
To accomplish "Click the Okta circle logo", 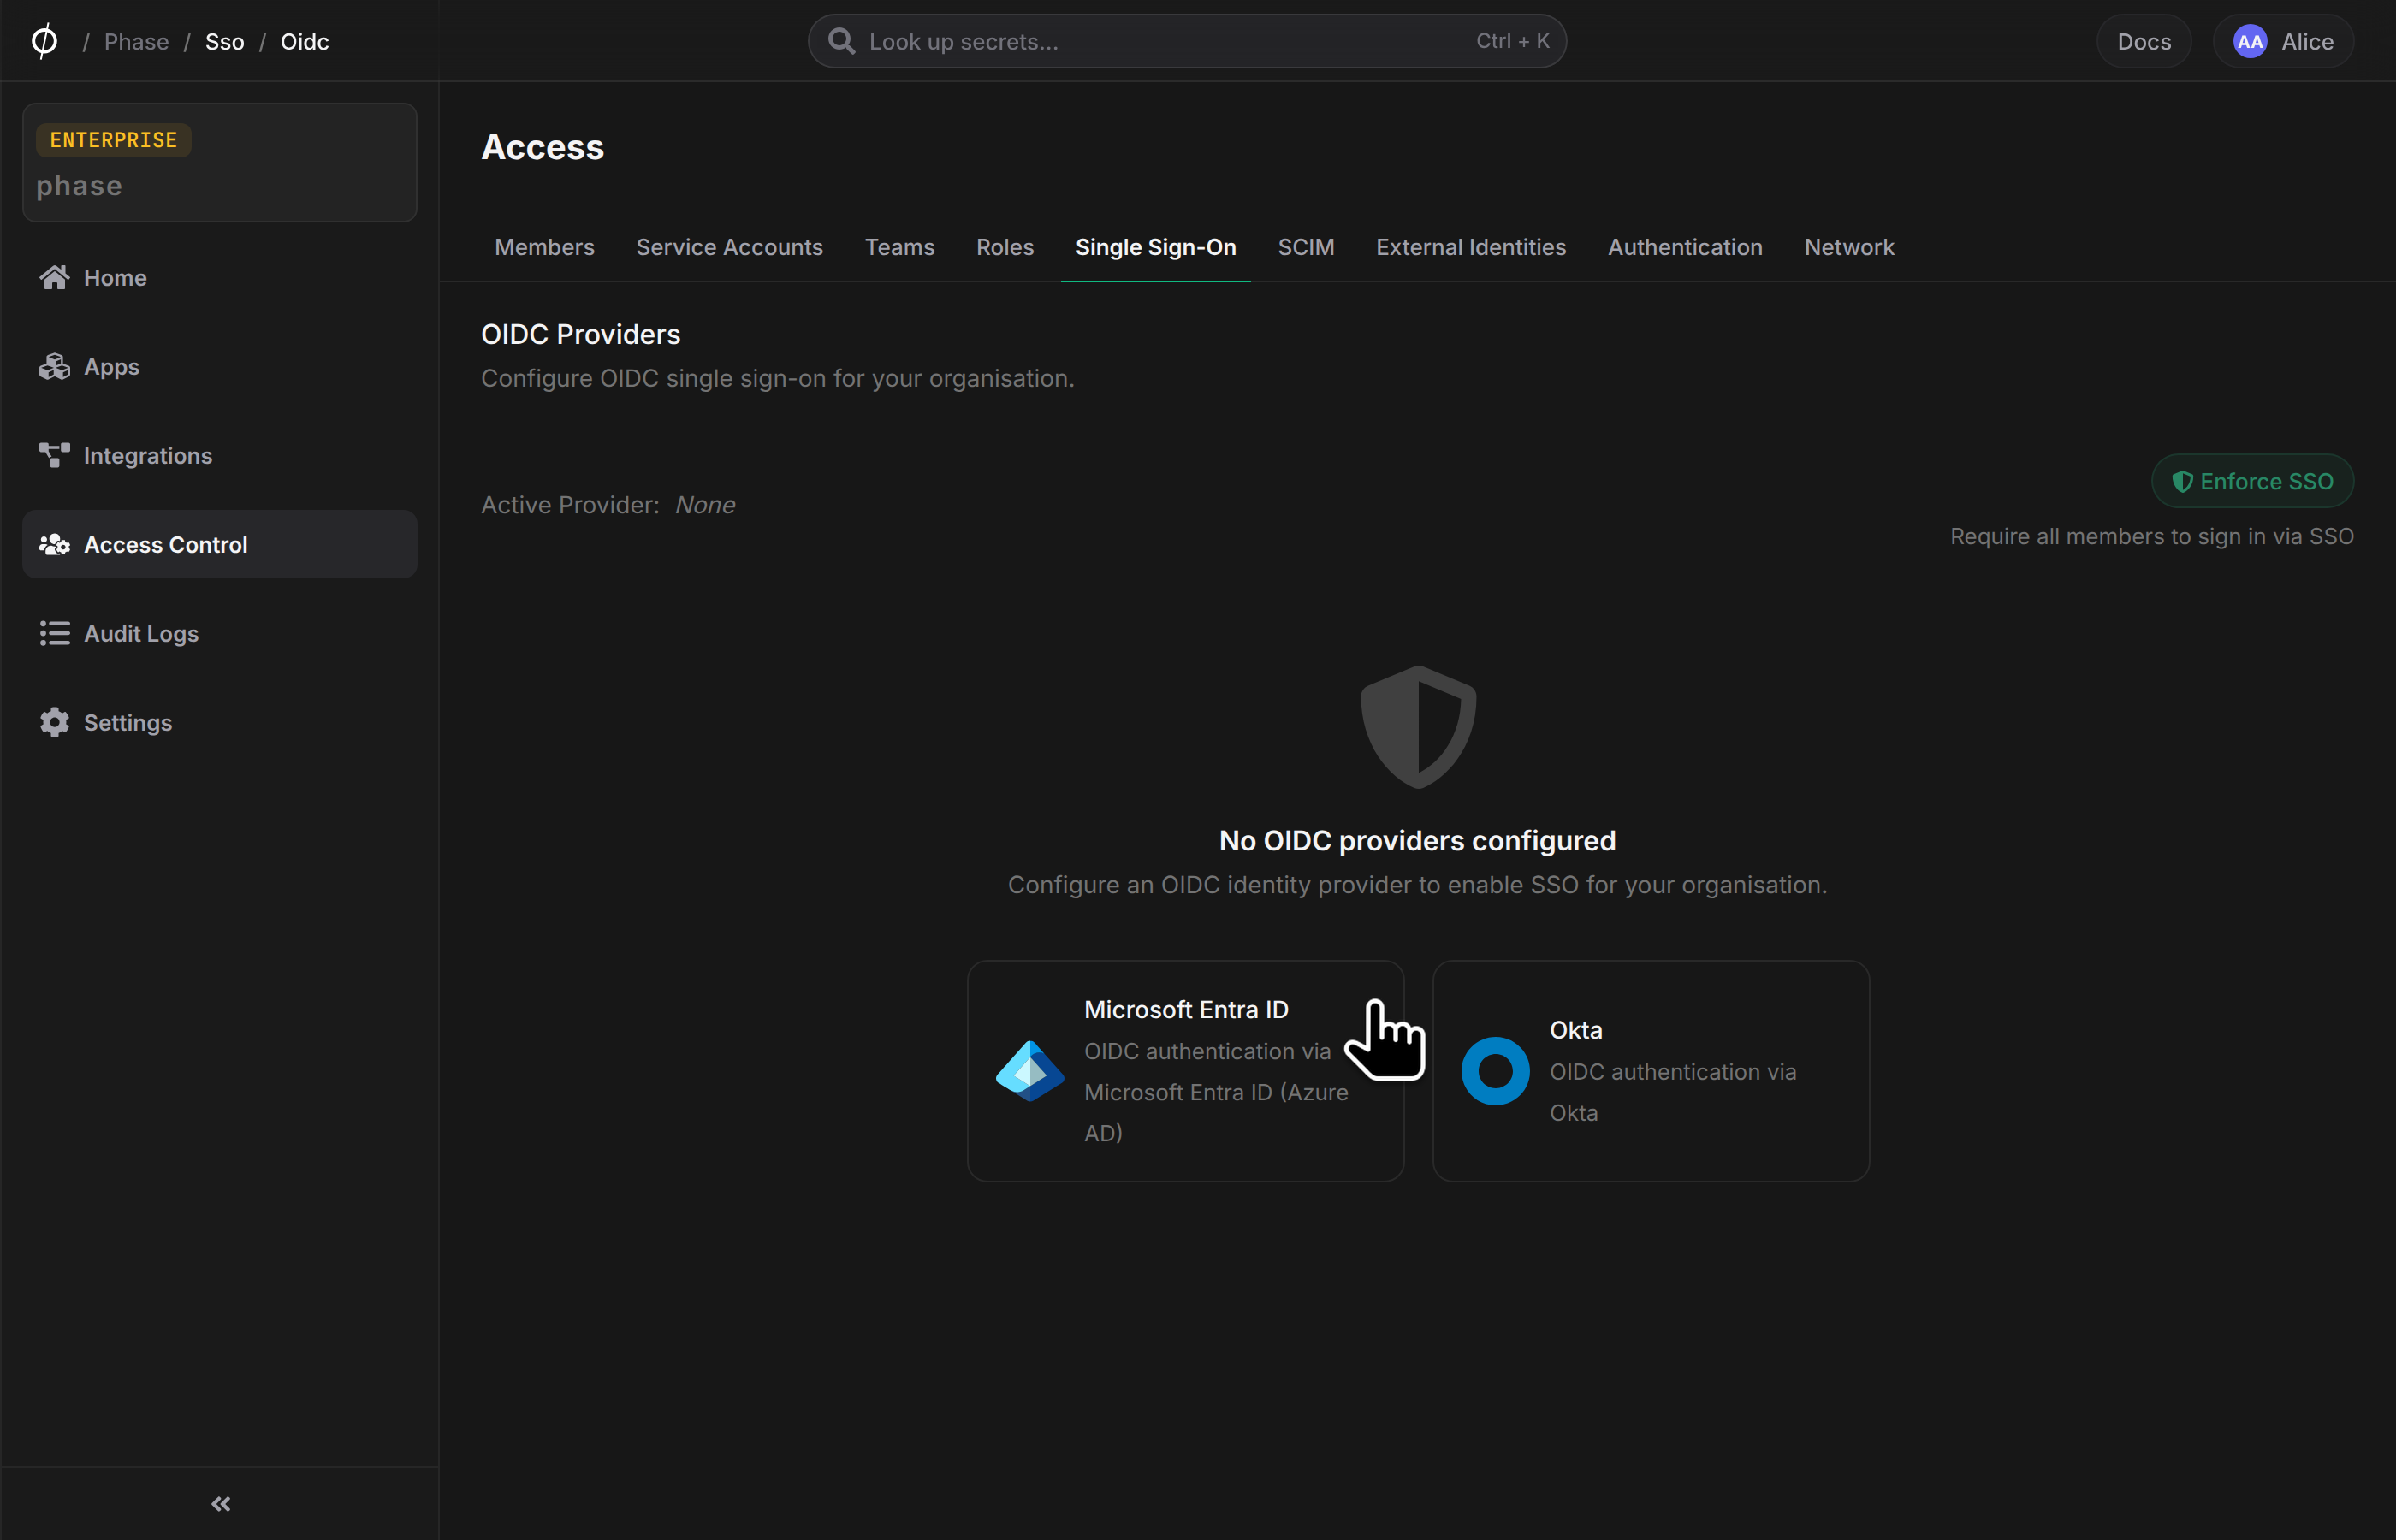I will coord(1495,1071).
